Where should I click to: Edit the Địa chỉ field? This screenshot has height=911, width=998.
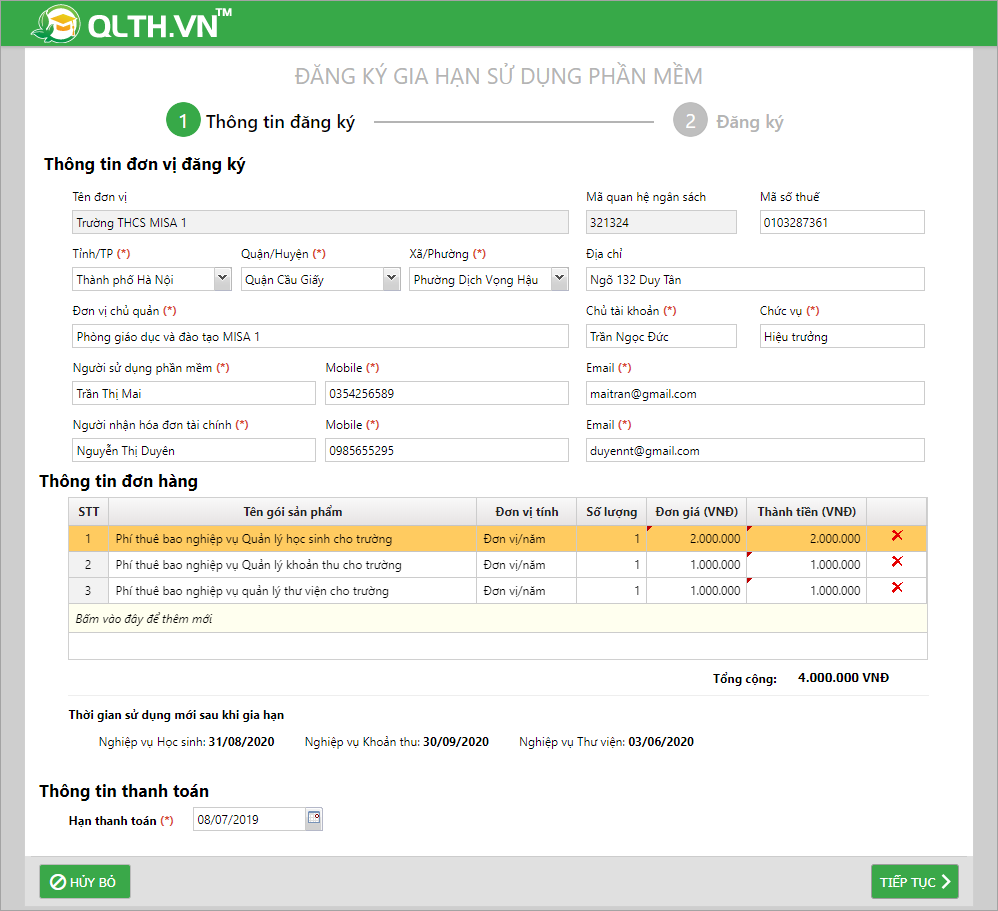[755, 279]
